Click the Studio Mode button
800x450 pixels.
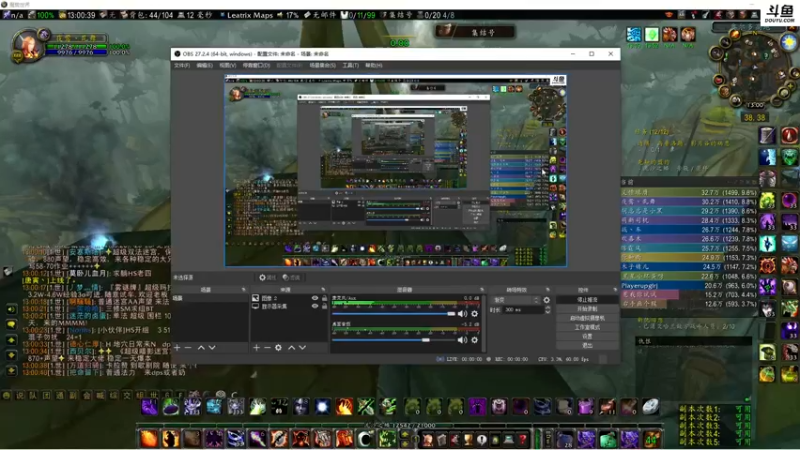click(587, 327)
